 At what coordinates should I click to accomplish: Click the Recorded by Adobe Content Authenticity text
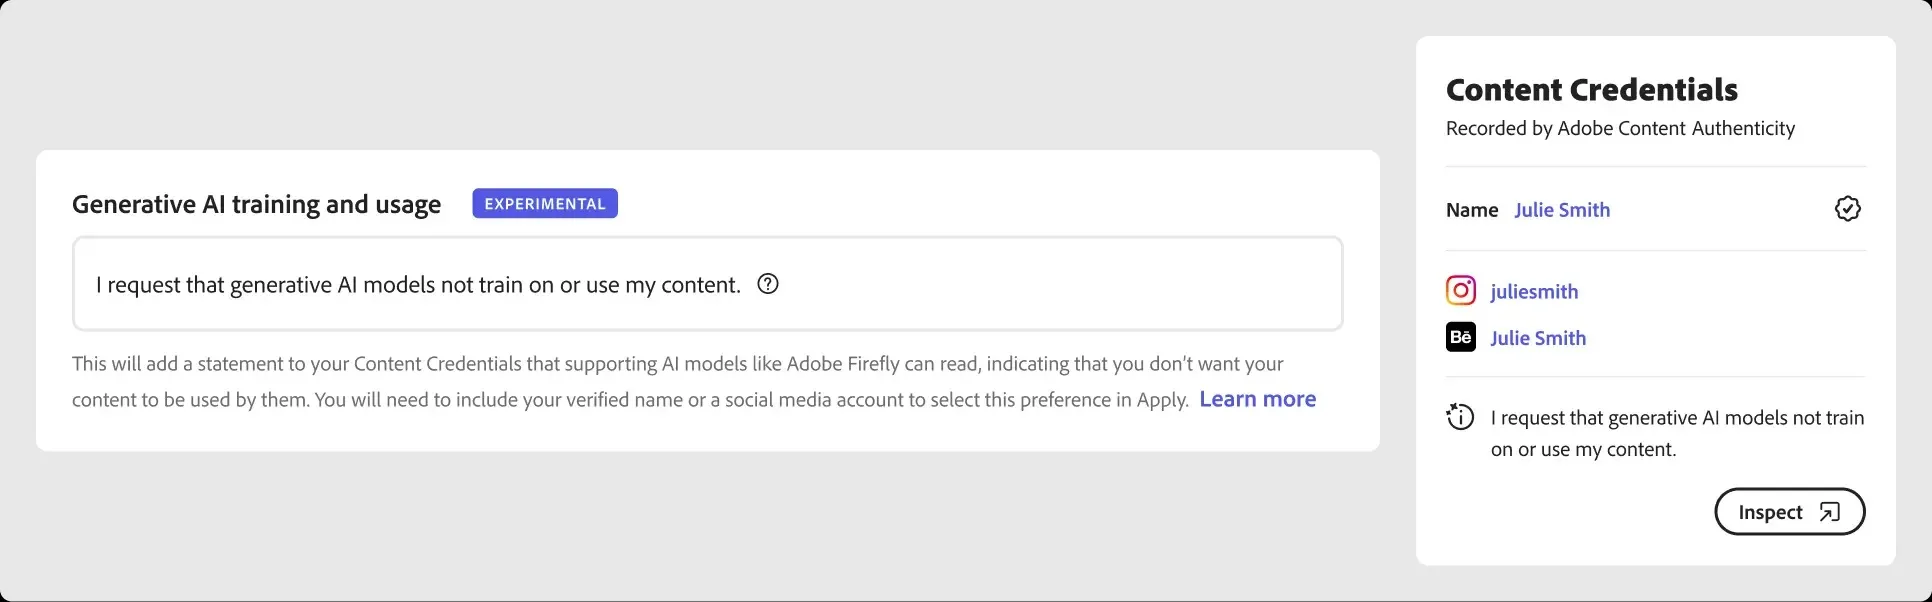1620,129
